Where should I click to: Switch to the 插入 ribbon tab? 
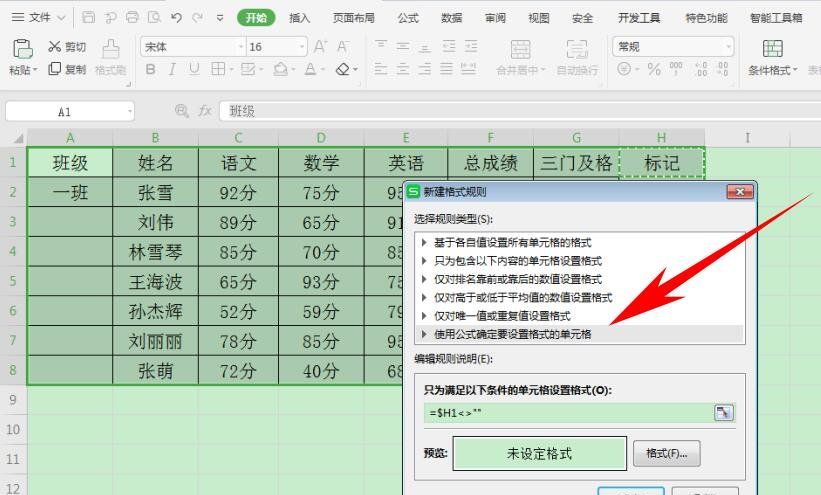pyautogui.click(x=299, y=18)
